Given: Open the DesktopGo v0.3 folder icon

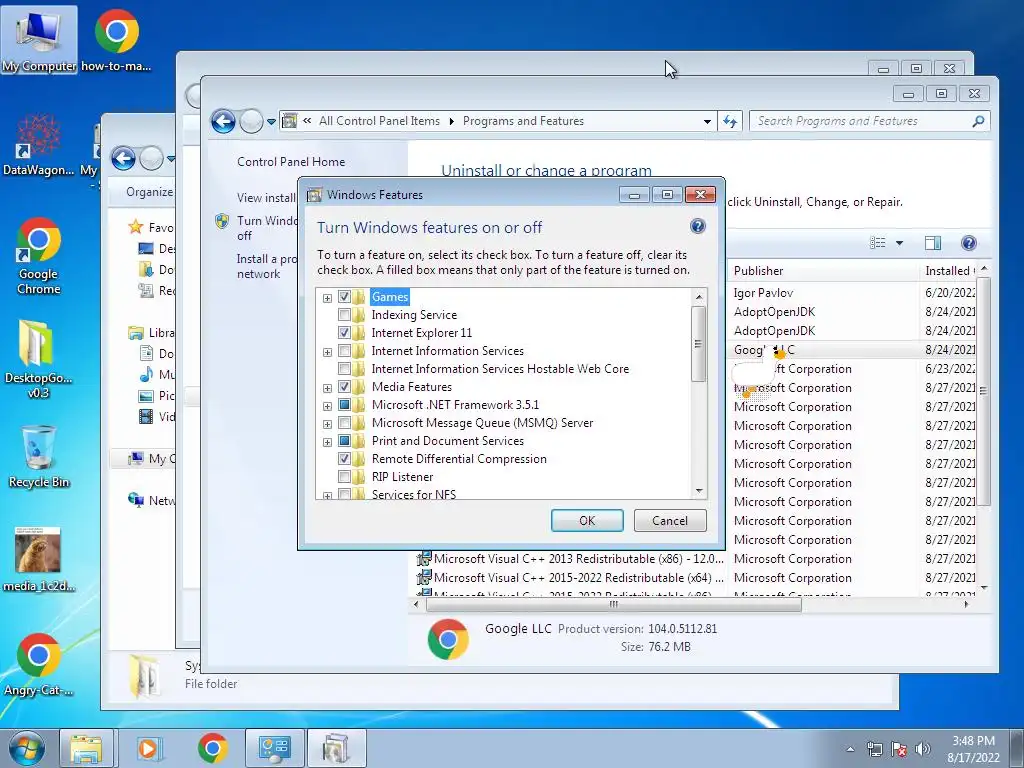Looking at the screenshot, I should pyautogui.click(x=38, y=358).
